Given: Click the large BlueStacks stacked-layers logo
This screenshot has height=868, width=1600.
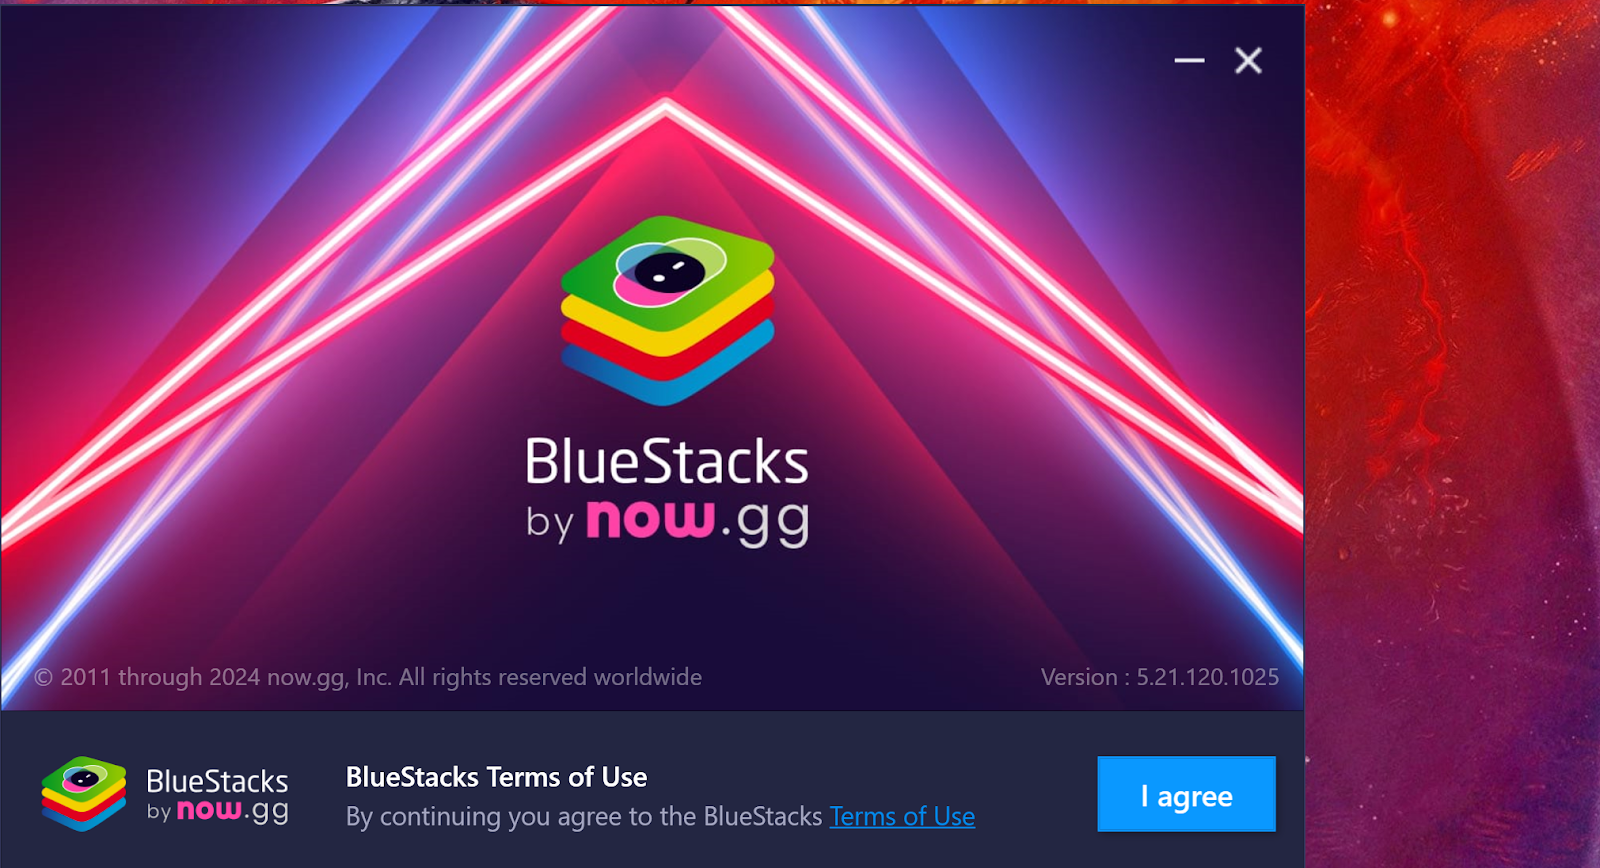Looking at the screenshot, I should [667, 311].
